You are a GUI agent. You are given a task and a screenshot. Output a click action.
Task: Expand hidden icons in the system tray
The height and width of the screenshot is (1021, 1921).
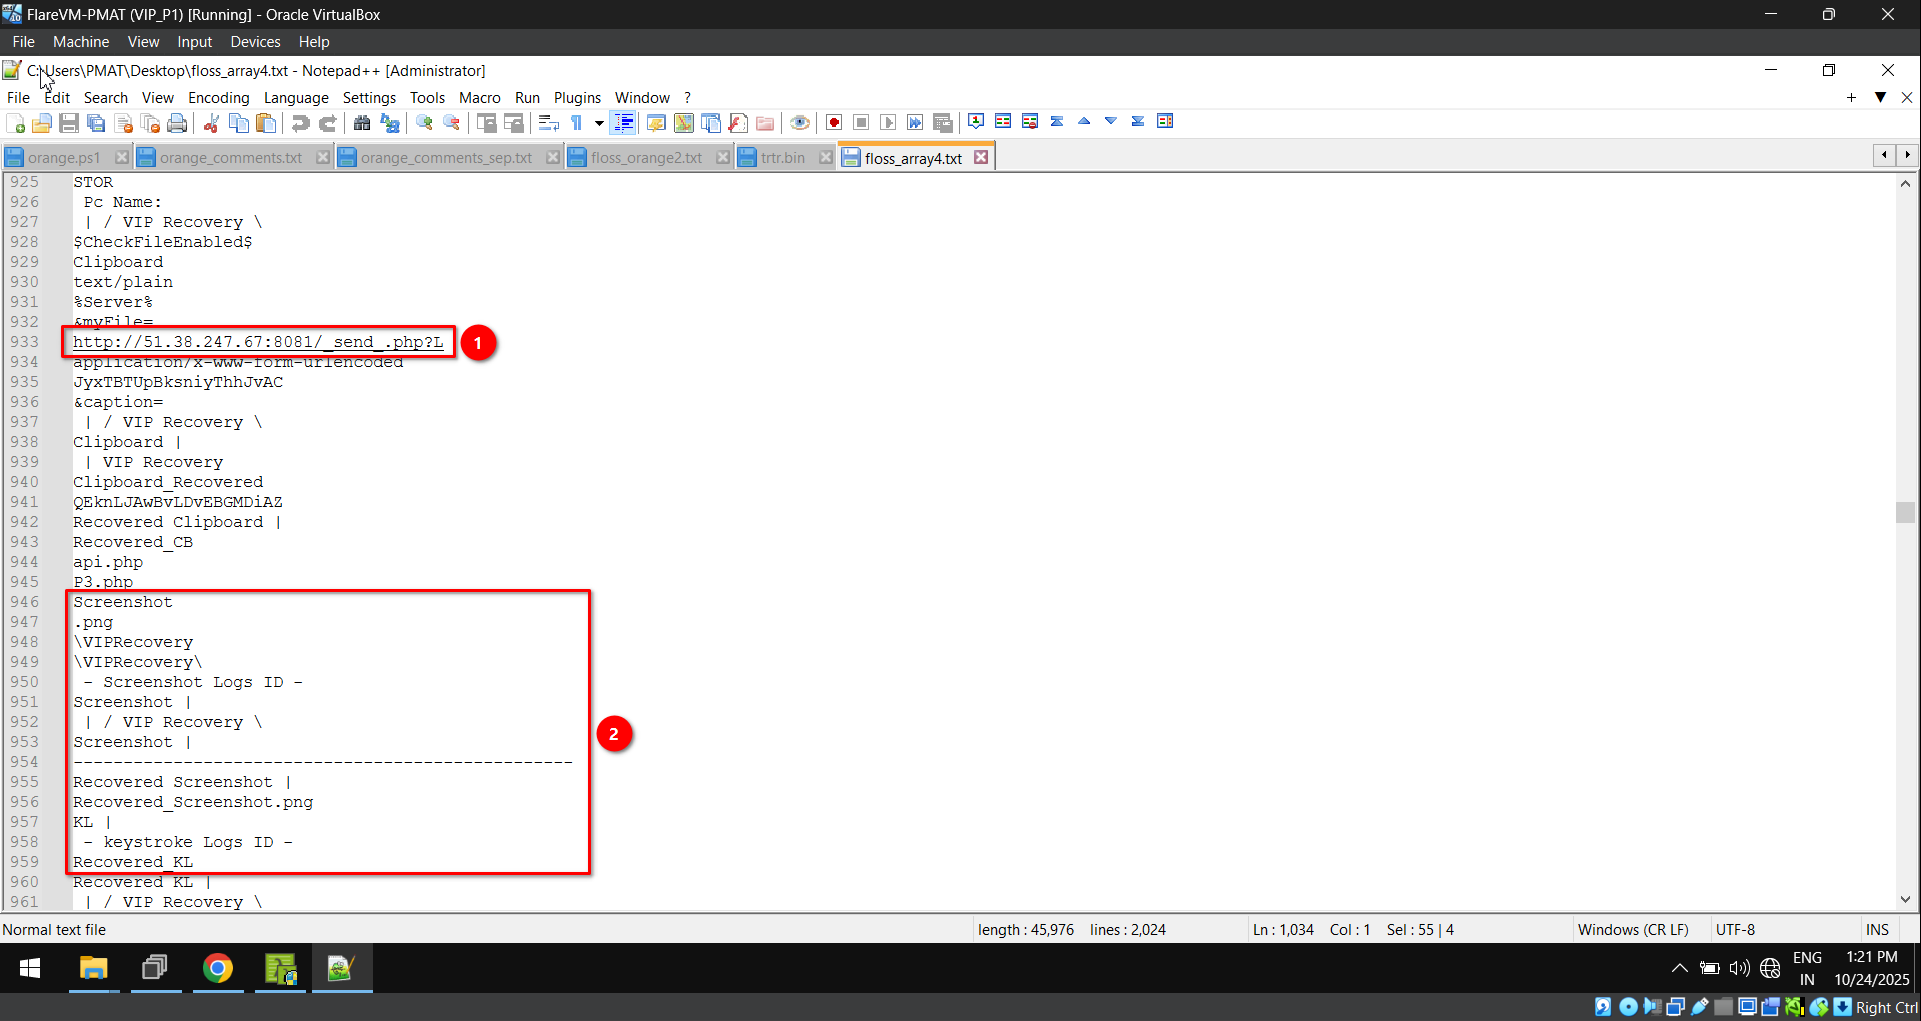[1679, 968]
